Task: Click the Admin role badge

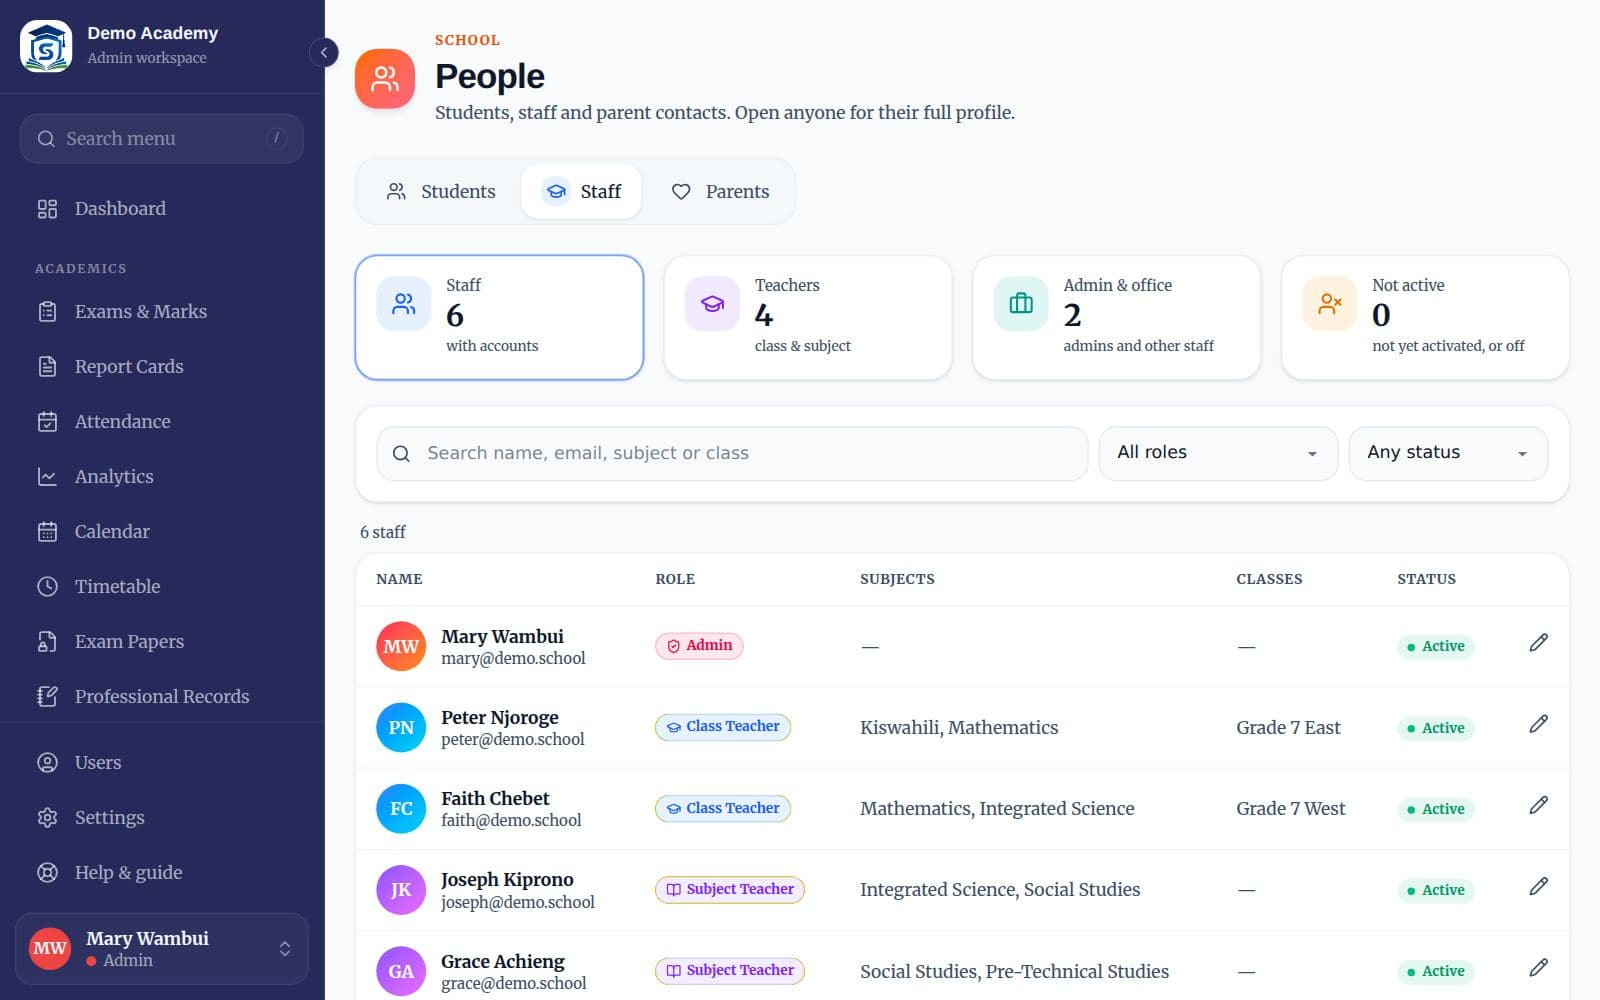Action: pos(699,646)
